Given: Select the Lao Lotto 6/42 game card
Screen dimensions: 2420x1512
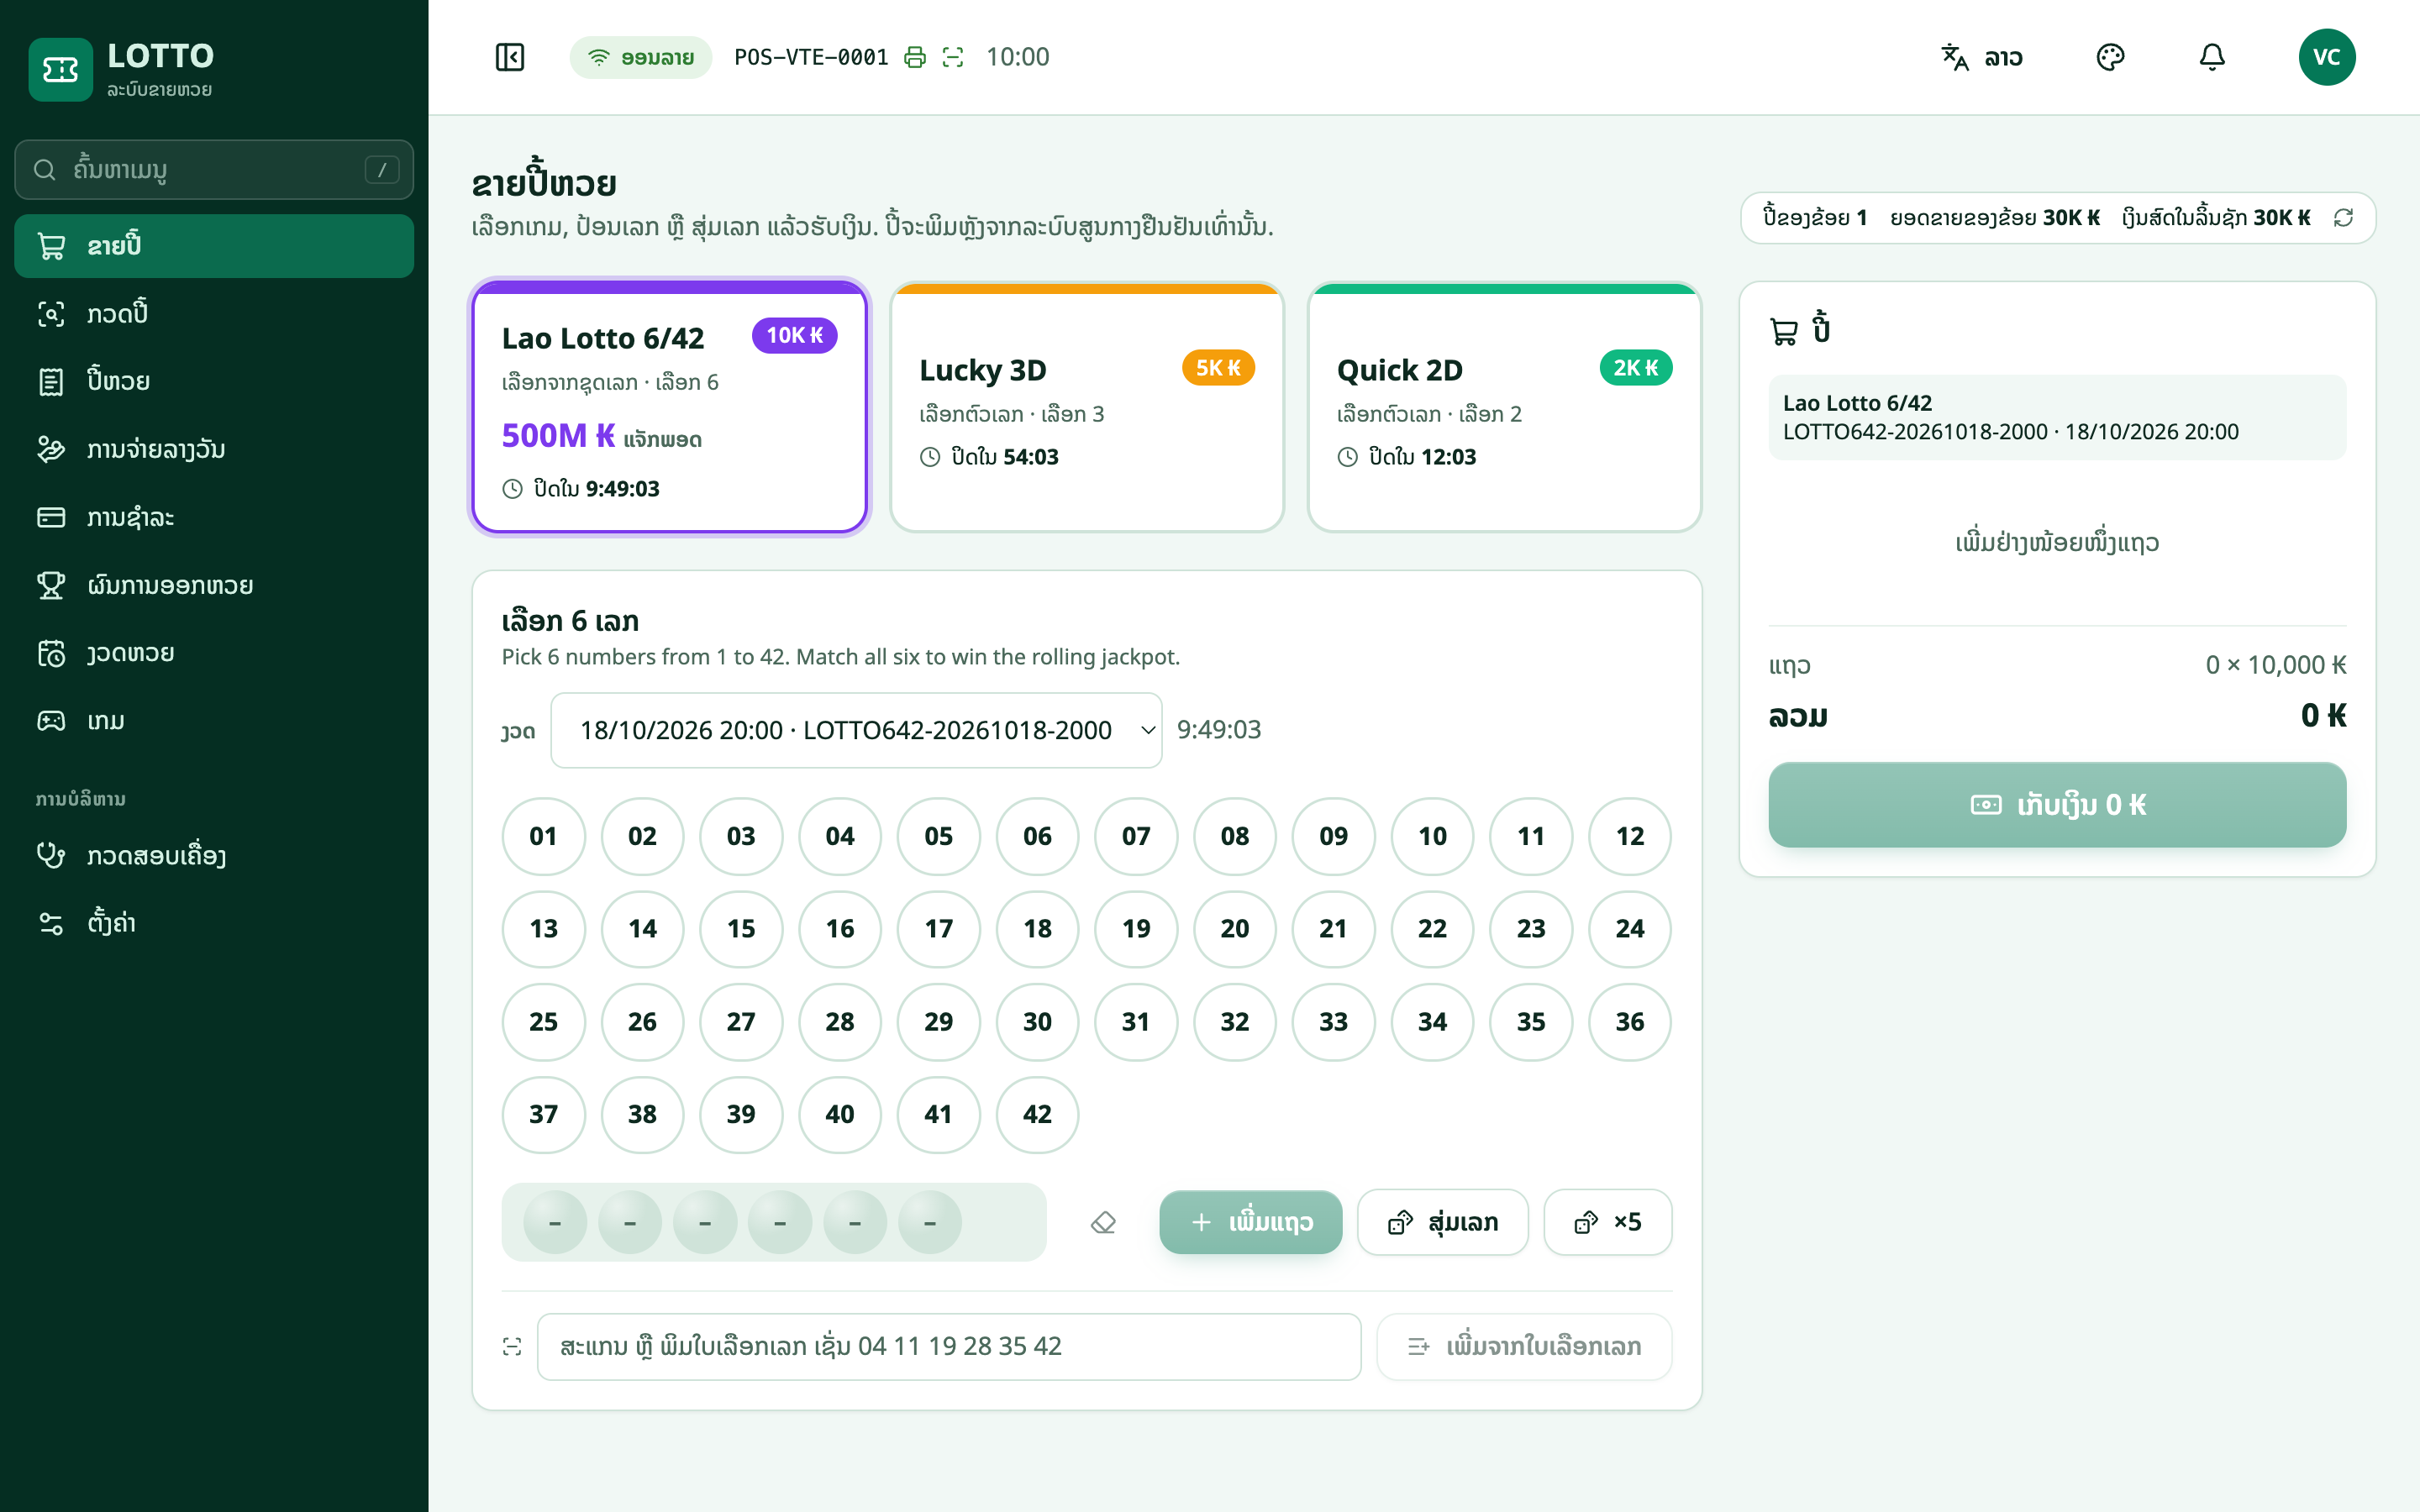Looking at the screenshot, I should pyautogui.click(x=670, y=407).
